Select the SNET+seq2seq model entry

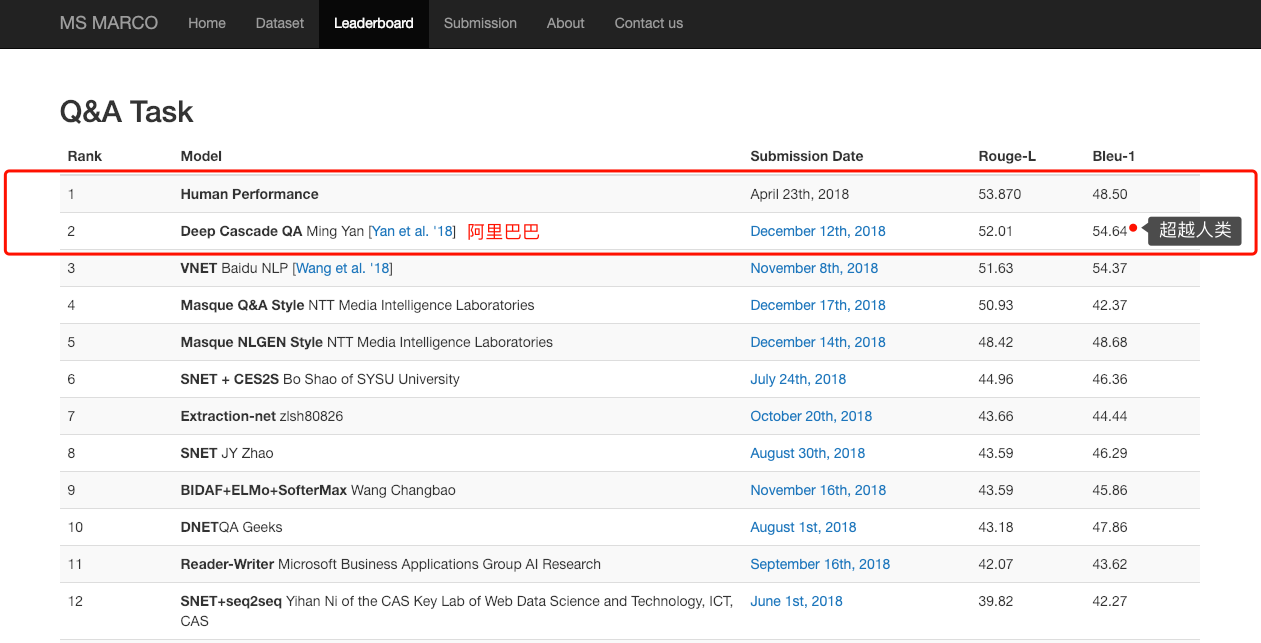(x=457, y=611)
